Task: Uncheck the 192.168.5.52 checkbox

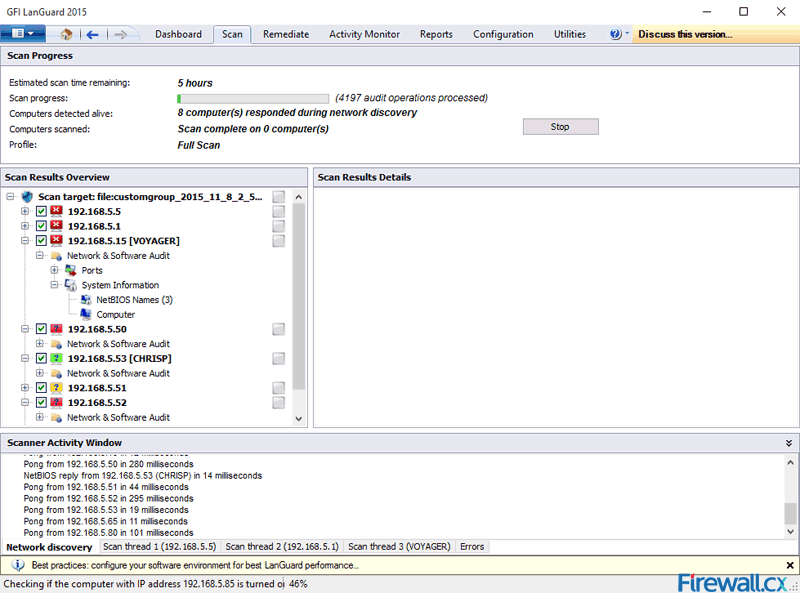Action: (41, 403)
